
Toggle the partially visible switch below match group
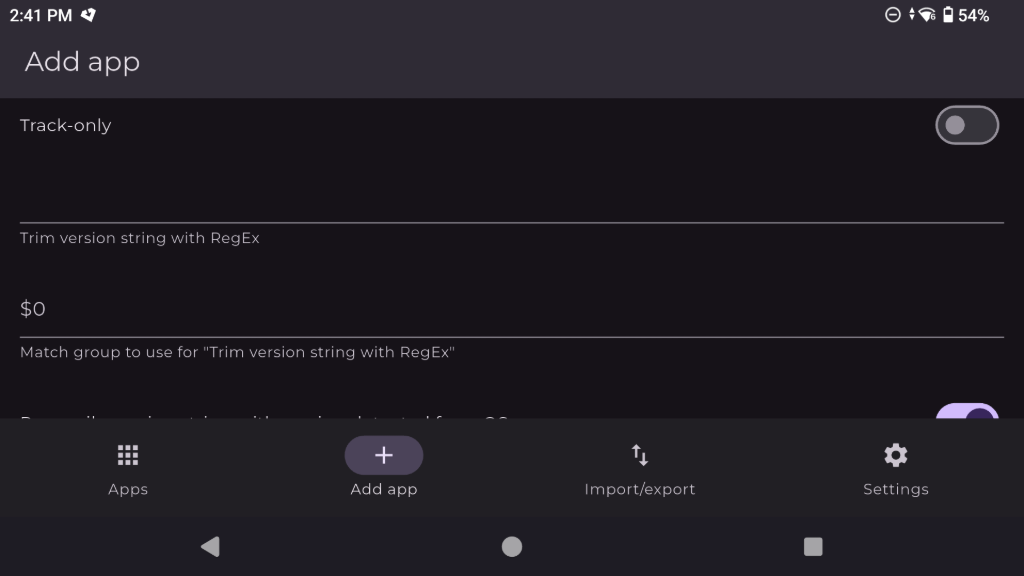click(x=966, y=412)
